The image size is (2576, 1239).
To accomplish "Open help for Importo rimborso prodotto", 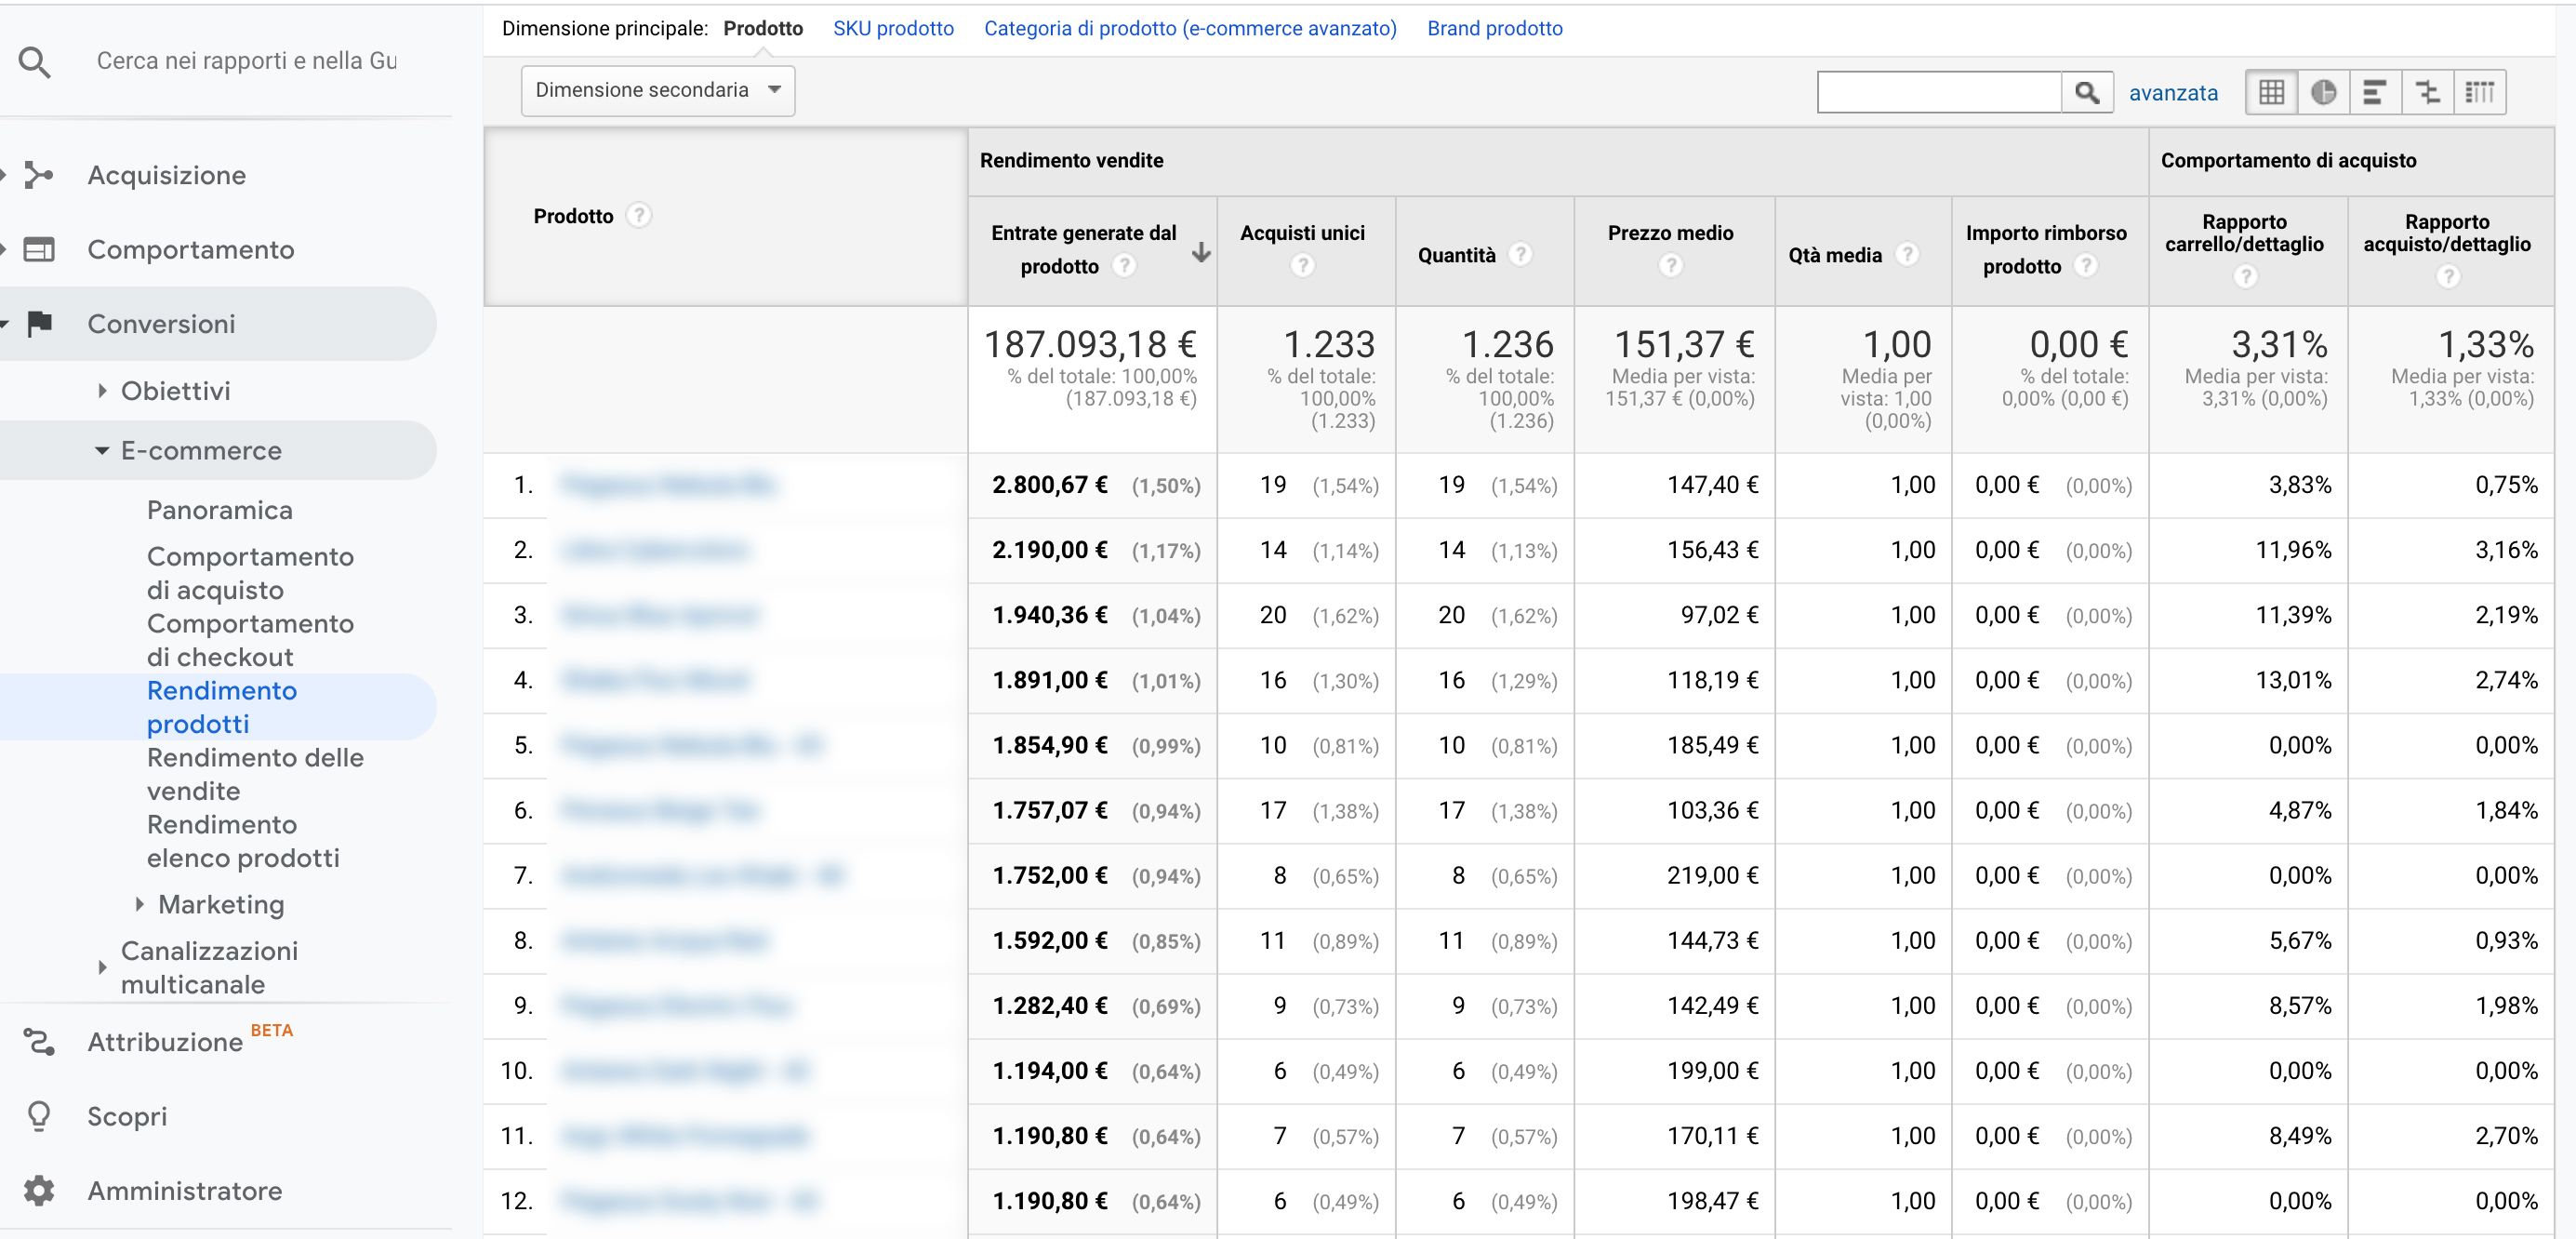I will click(2085, 265).
